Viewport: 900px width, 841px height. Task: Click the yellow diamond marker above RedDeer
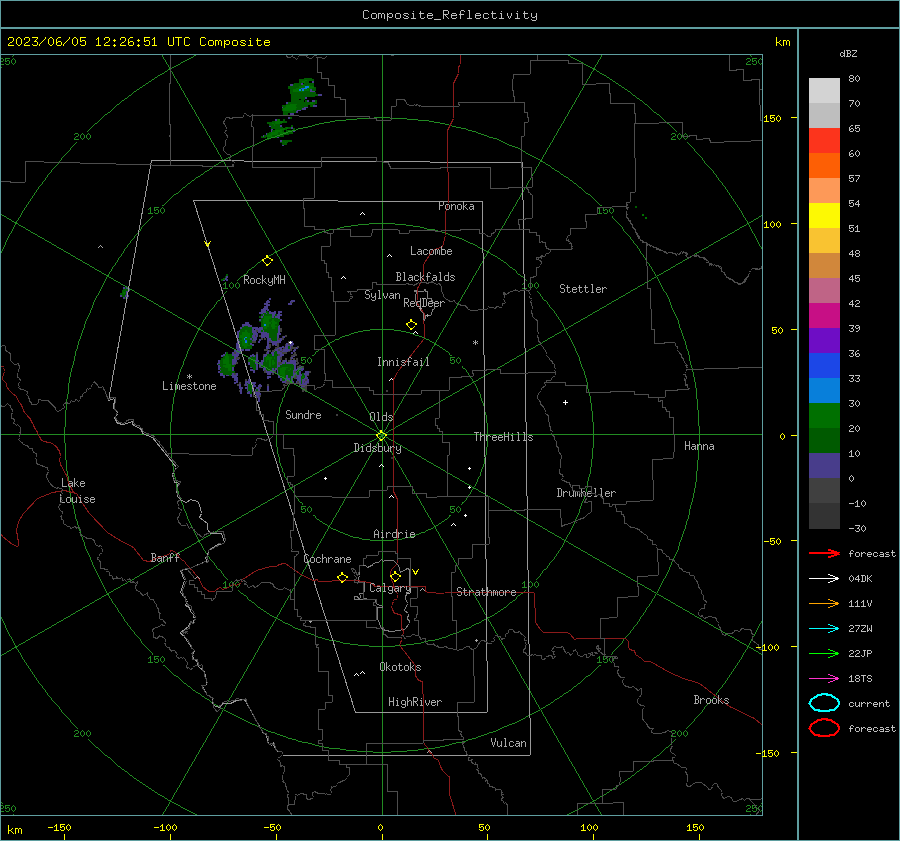coord(411,325)
